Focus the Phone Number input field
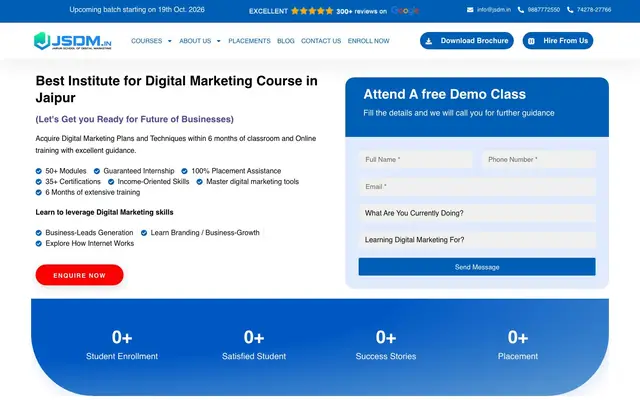Screen dimensions: 640x400 point(539,160)
